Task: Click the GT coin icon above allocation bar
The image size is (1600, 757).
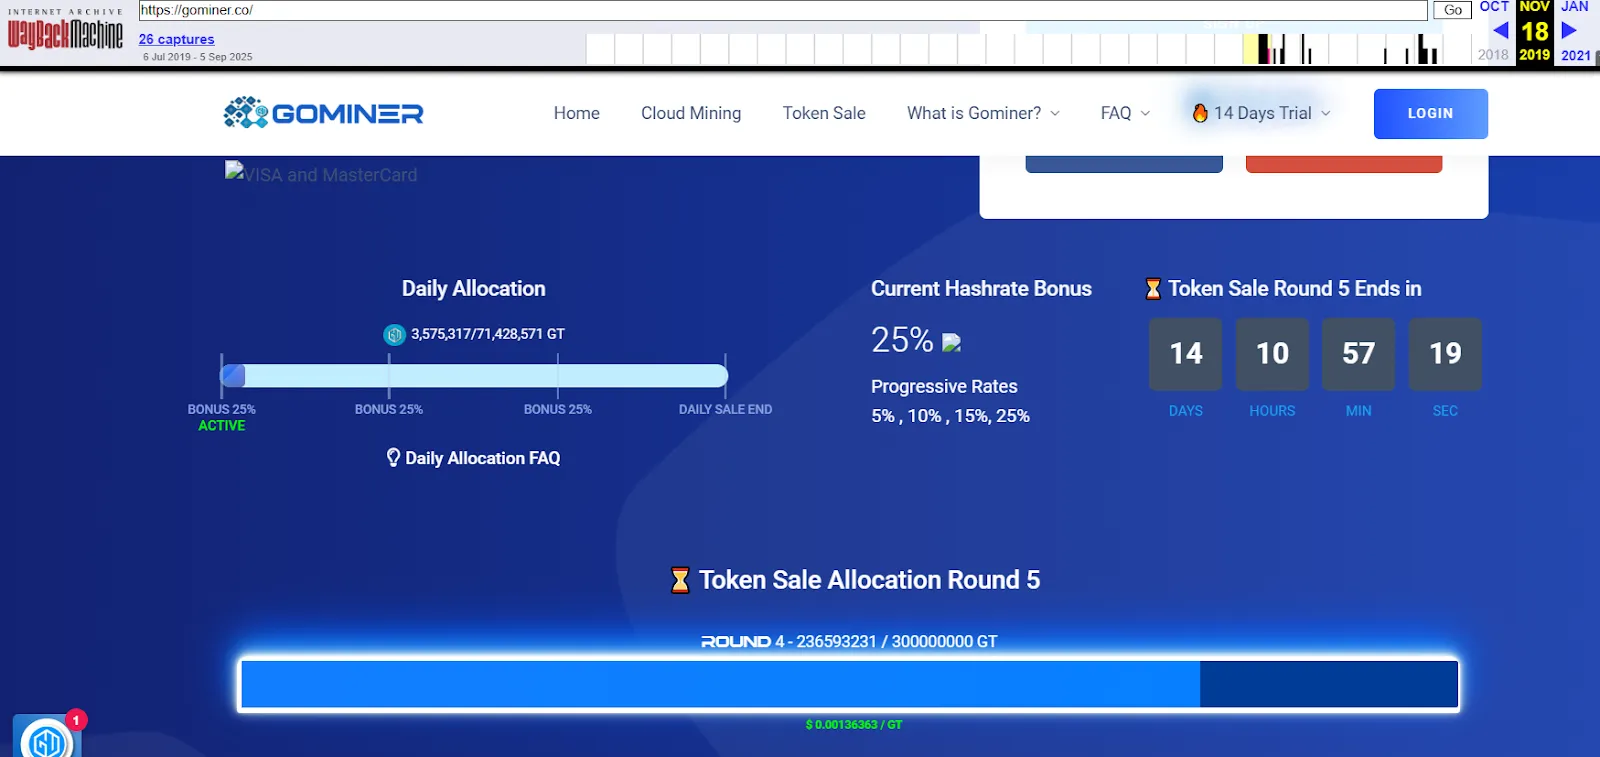Action: 395,334
